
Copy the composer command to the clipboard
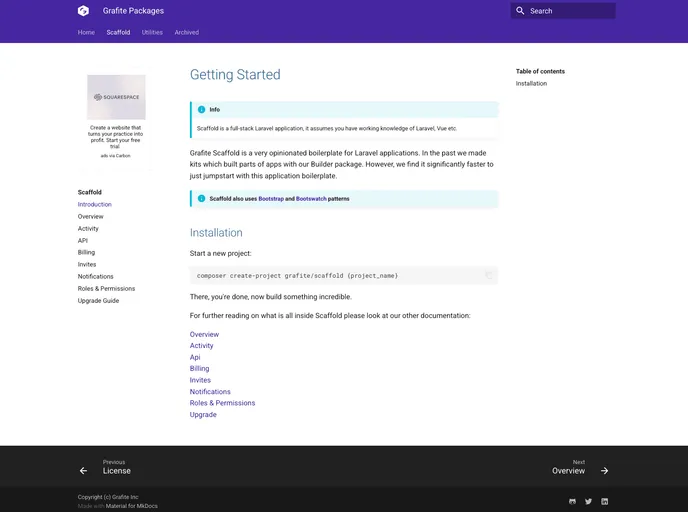pyautogui.click(x=488, y=276)
